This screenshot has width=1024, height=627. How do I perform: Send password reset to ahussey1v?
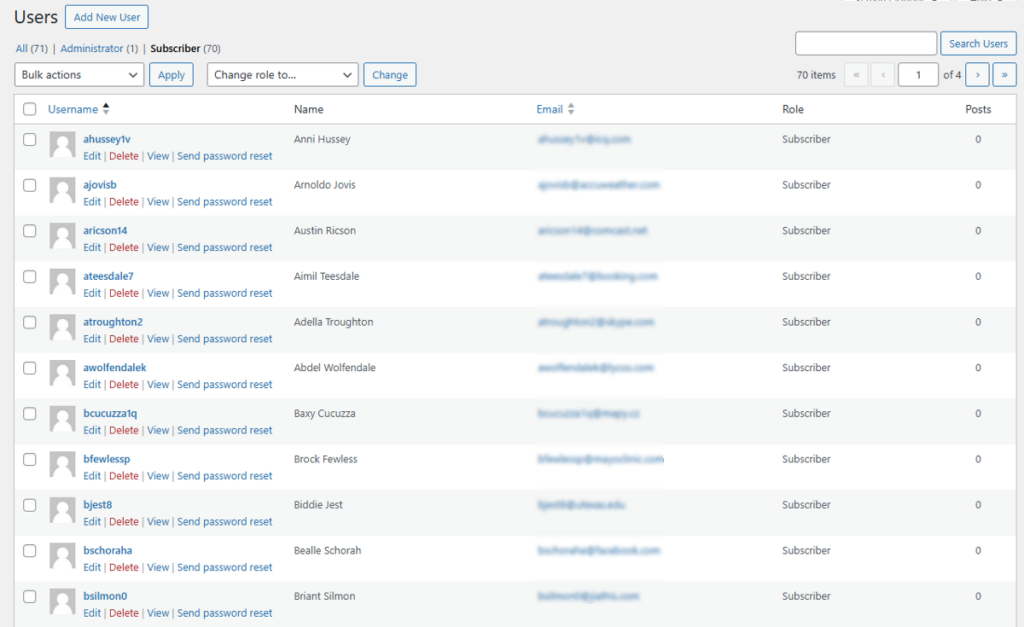pos(225,156)
